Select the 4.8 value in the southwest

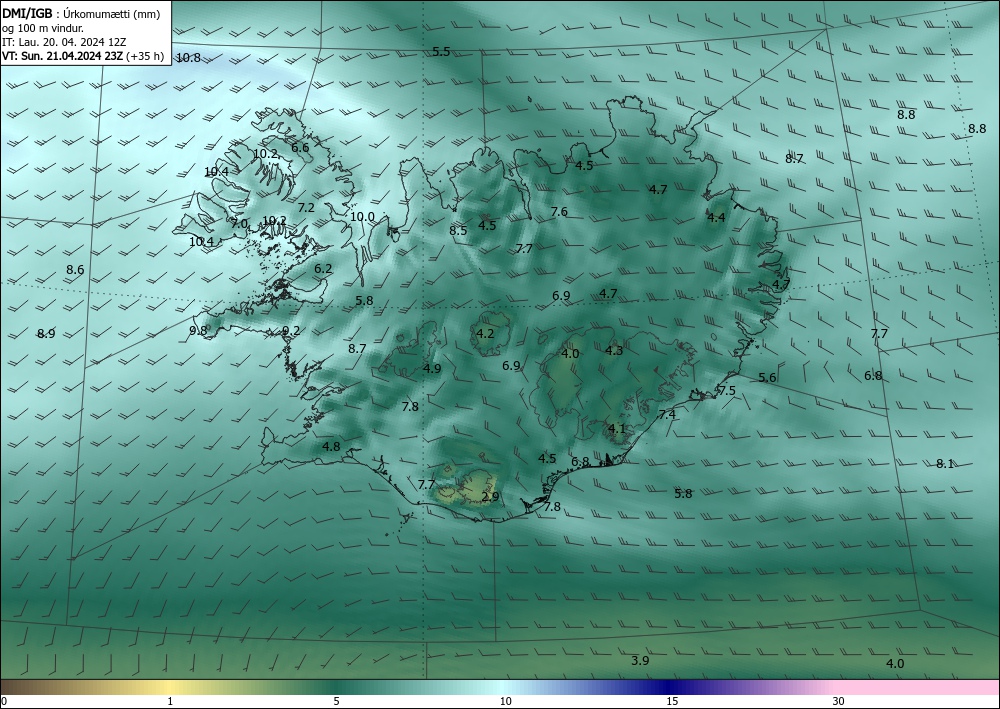coord(331,446)
